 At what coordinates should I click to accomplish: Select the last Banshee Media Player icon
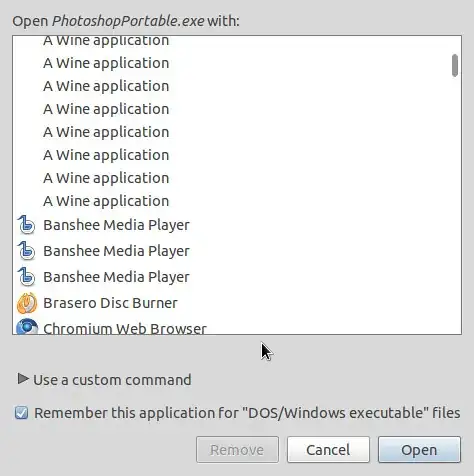click(x=26, y=277)
